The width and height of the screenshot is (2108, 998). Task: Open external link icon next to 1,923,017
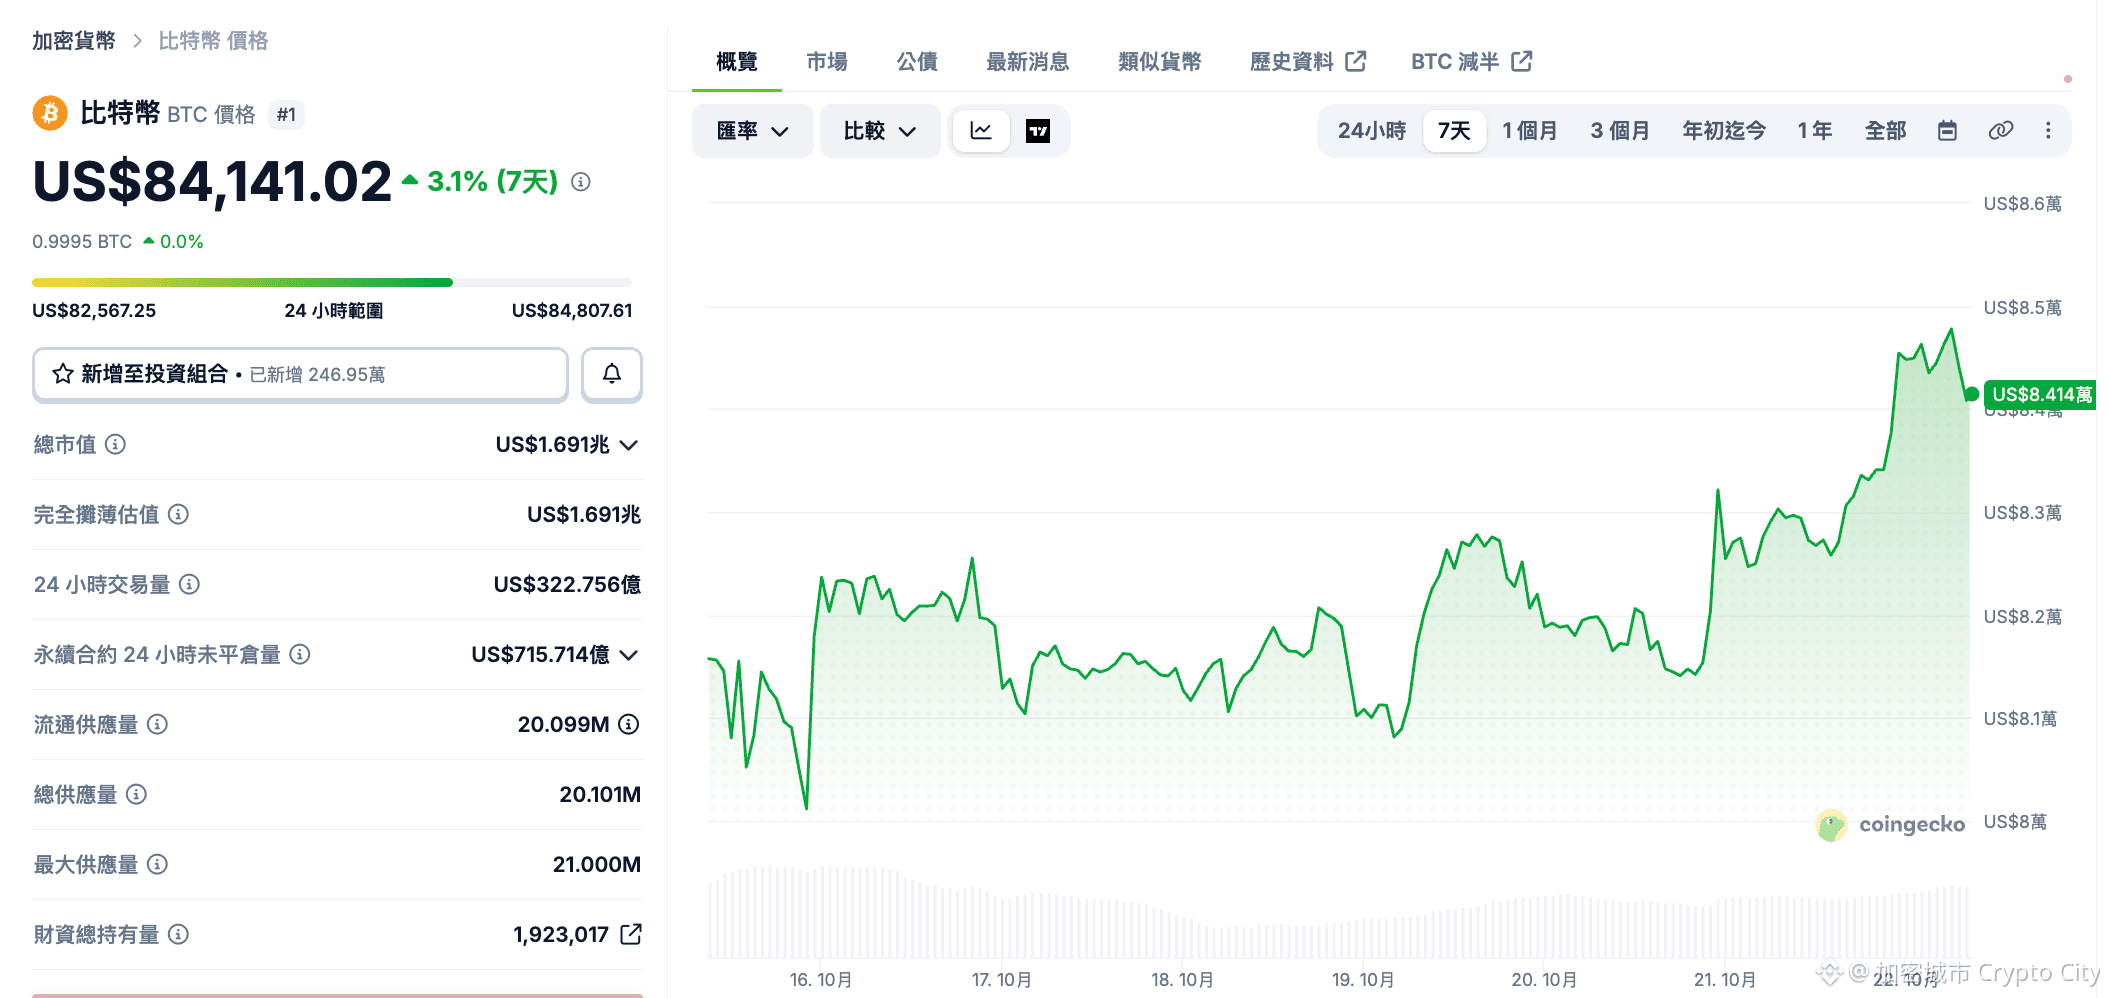pyautogui.click(x=631, y=934)
